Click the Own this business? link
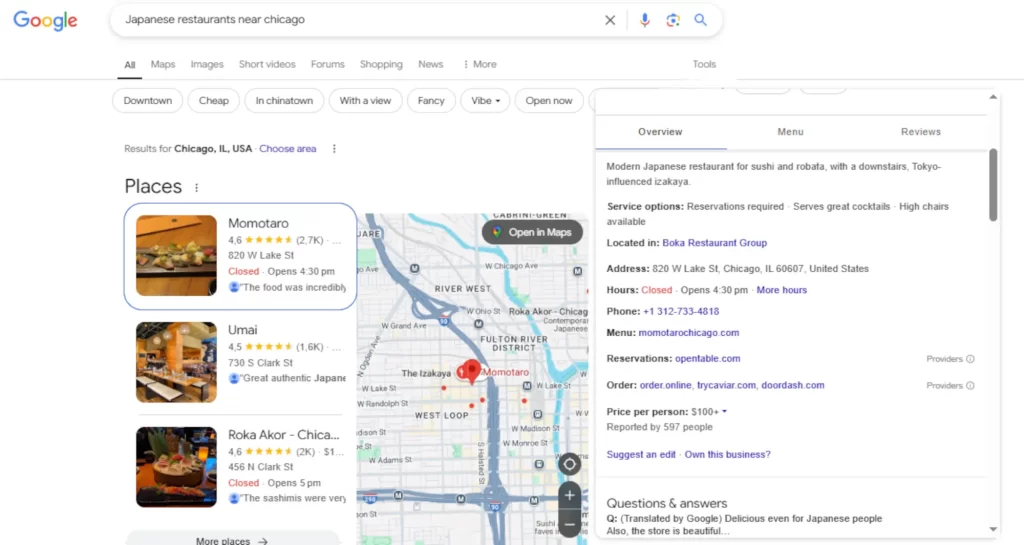Screen dimensions: 1024x545 (728, 454)
